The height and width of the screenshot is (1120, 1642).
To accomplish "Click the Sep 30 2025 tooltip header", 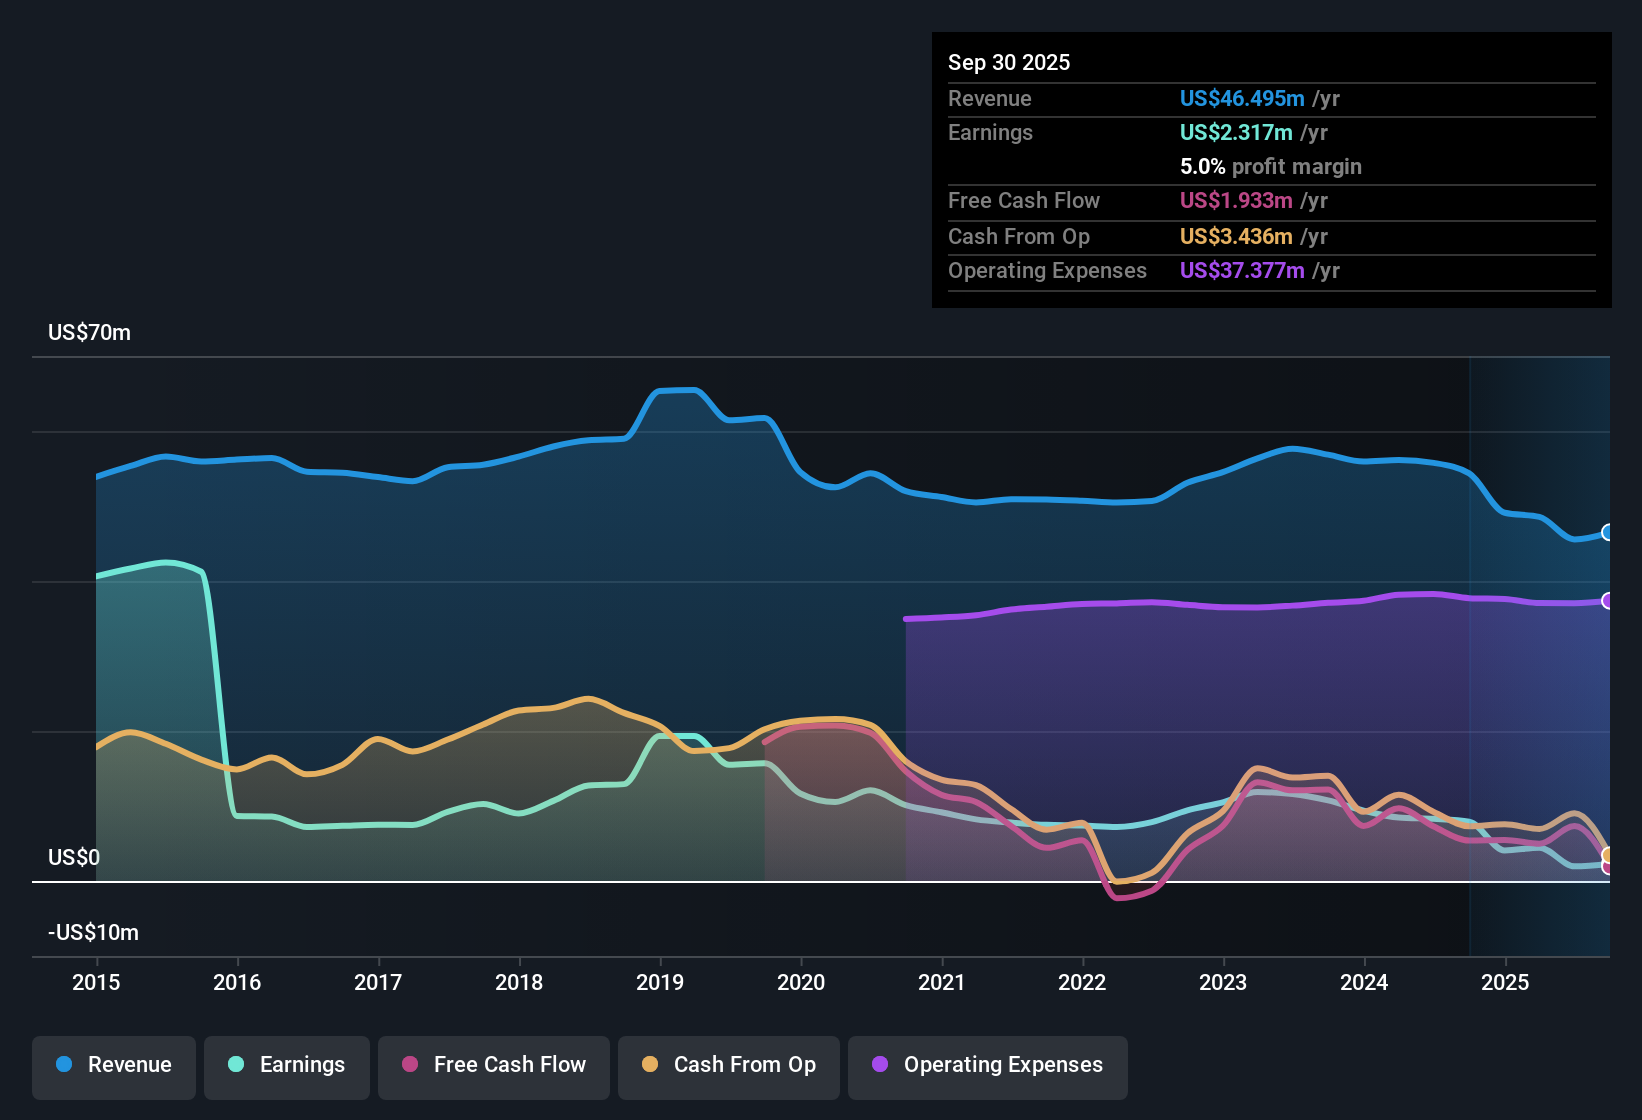I will (1009, 62).
